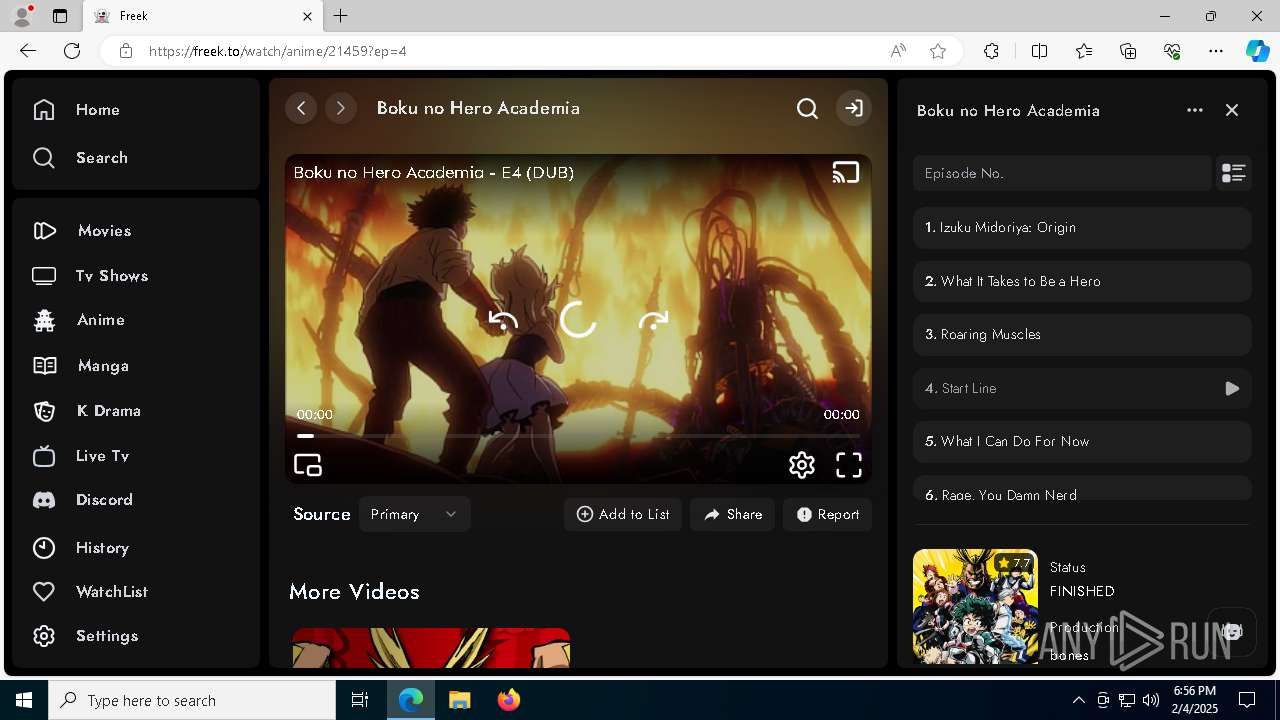Open Manga section

80,366
